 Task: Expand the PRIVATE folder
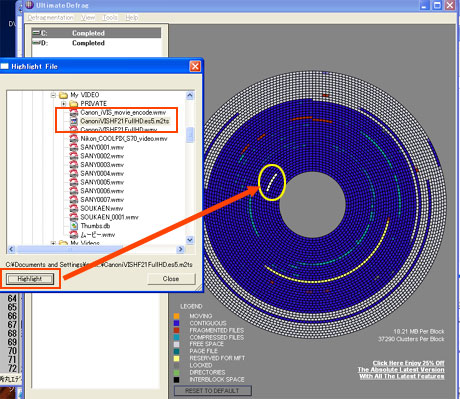click(x=64, y=104)
